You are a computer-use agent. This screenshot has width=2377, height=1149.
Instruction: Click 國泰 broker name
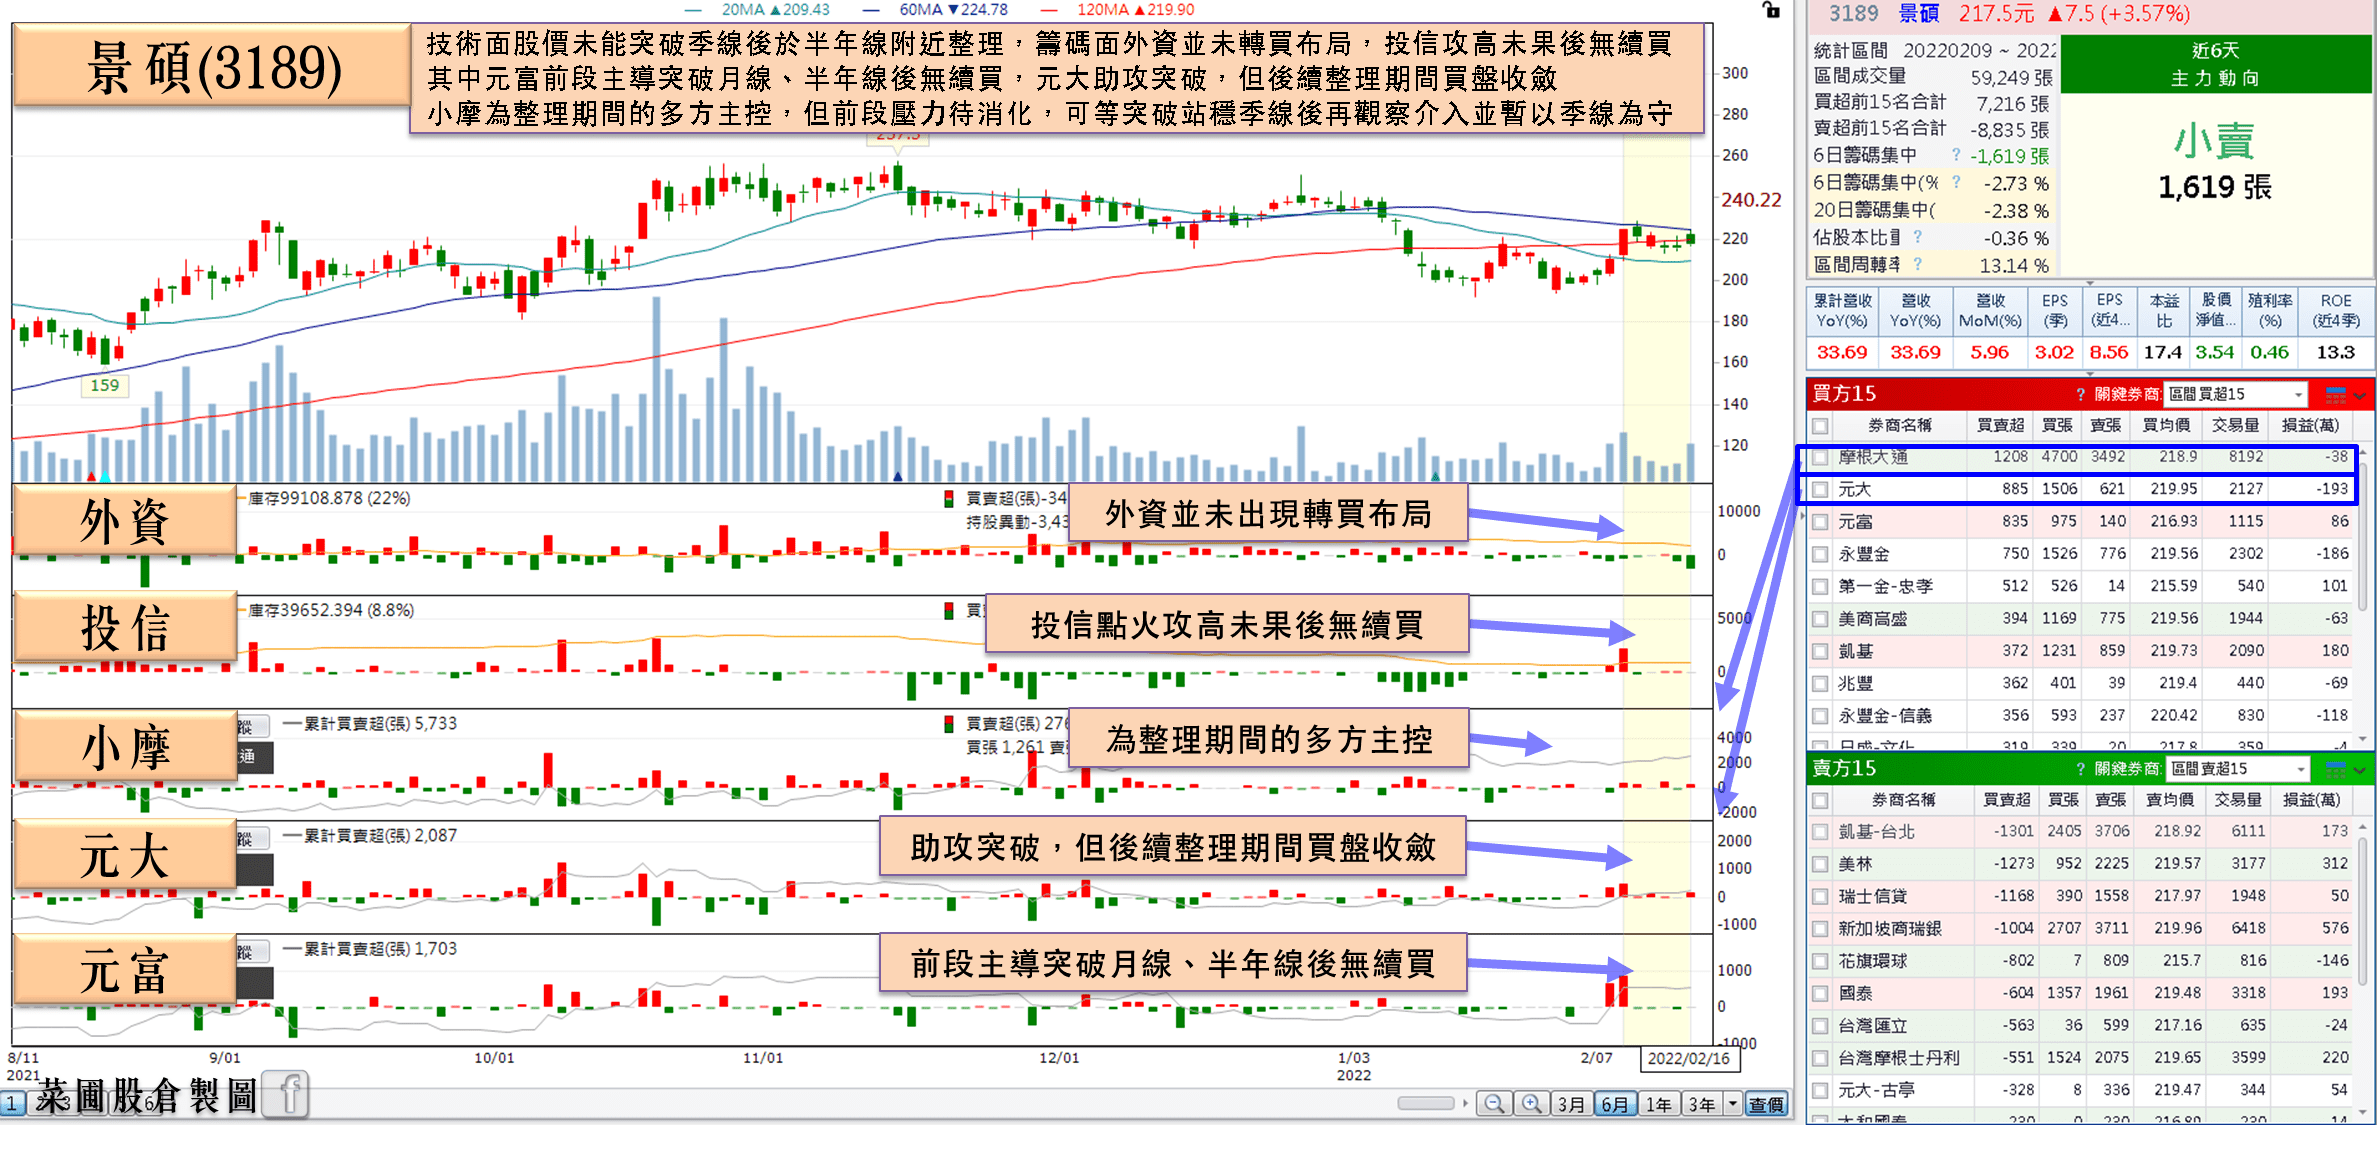[1856, 994]
